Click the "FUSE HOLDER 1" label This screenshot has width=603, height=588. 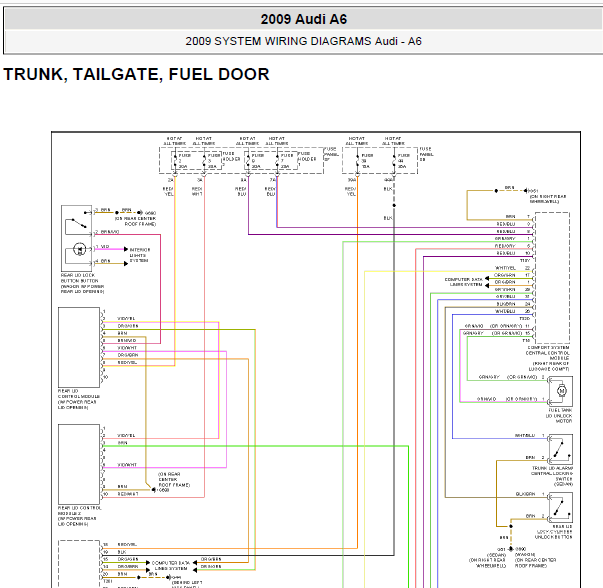(307, 159)
